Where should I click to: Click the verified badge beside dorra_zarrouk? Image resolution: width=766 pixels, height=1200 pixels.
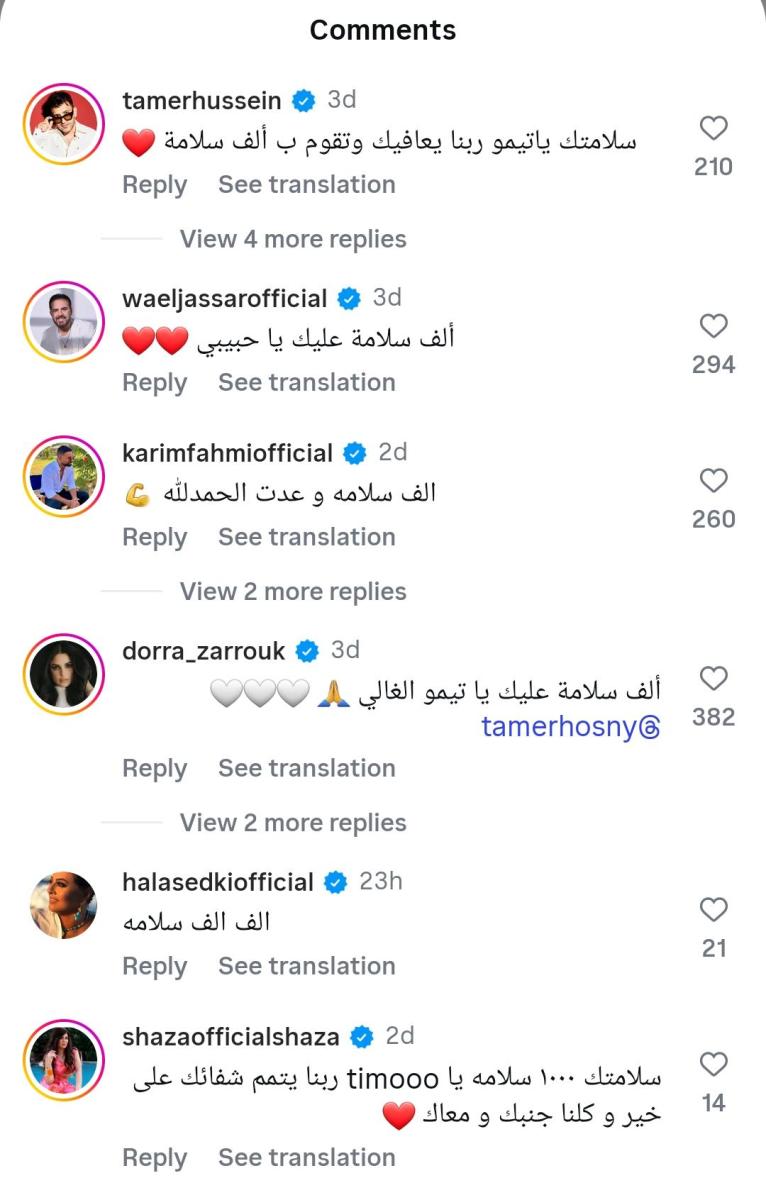307,650
